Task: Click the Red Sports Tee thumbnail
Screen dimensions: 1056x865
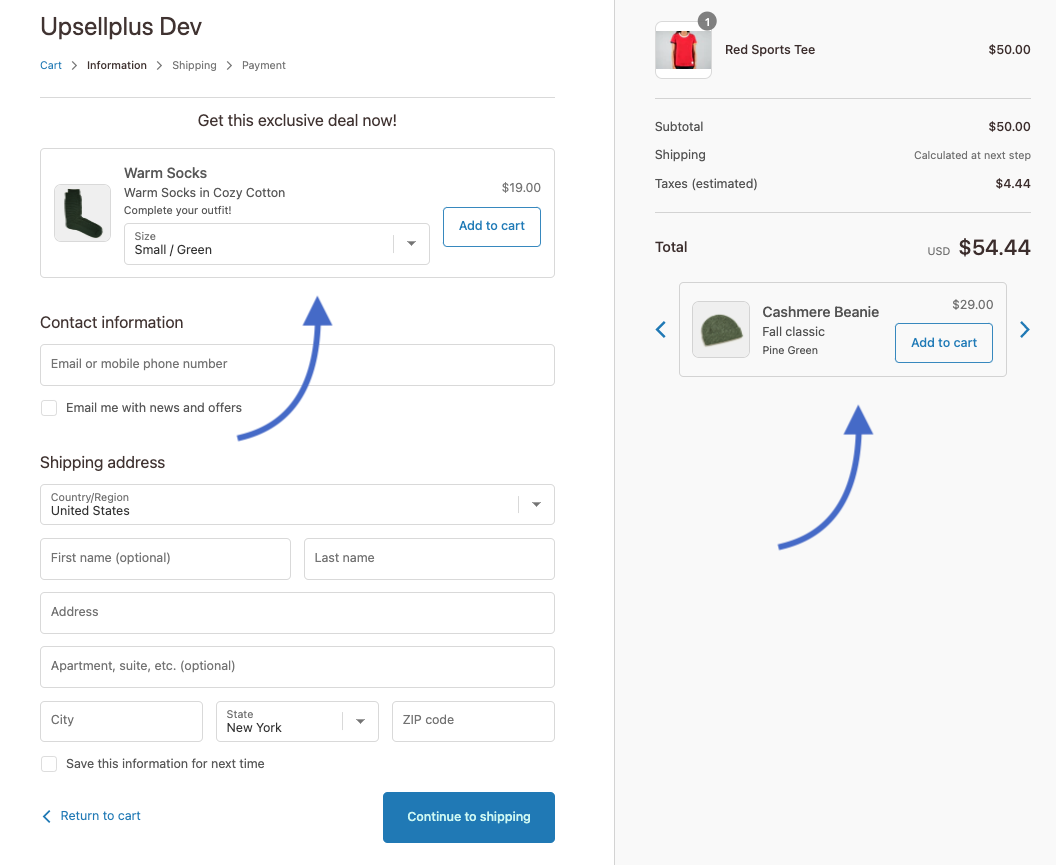Action: (683, 49)
